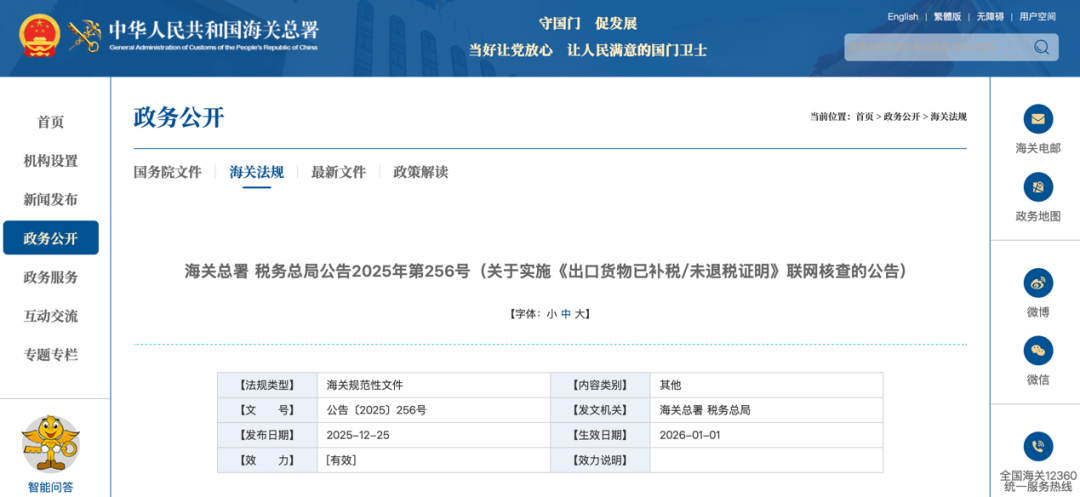Click 首页 in the breadcrumb path
1080x497 pixels.
pyautogui.click(x=864, y=117)
